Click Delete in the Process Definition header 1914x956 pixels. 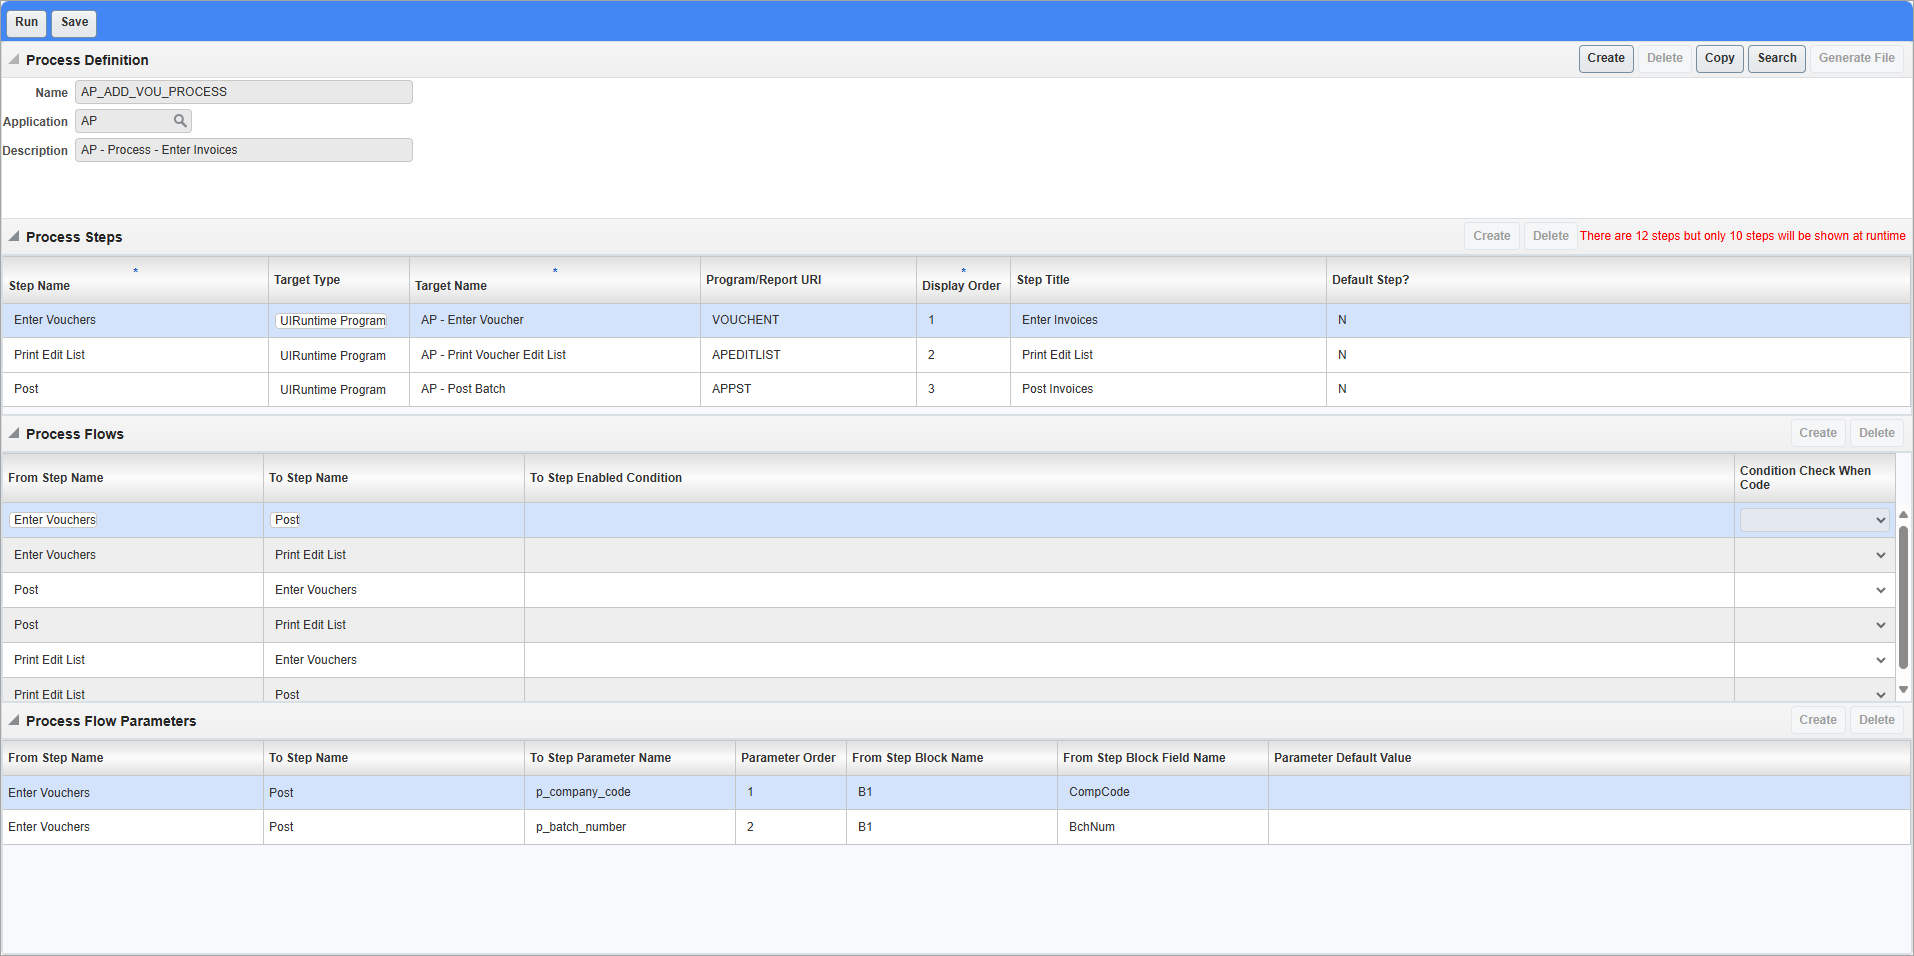coord(1665,58)
